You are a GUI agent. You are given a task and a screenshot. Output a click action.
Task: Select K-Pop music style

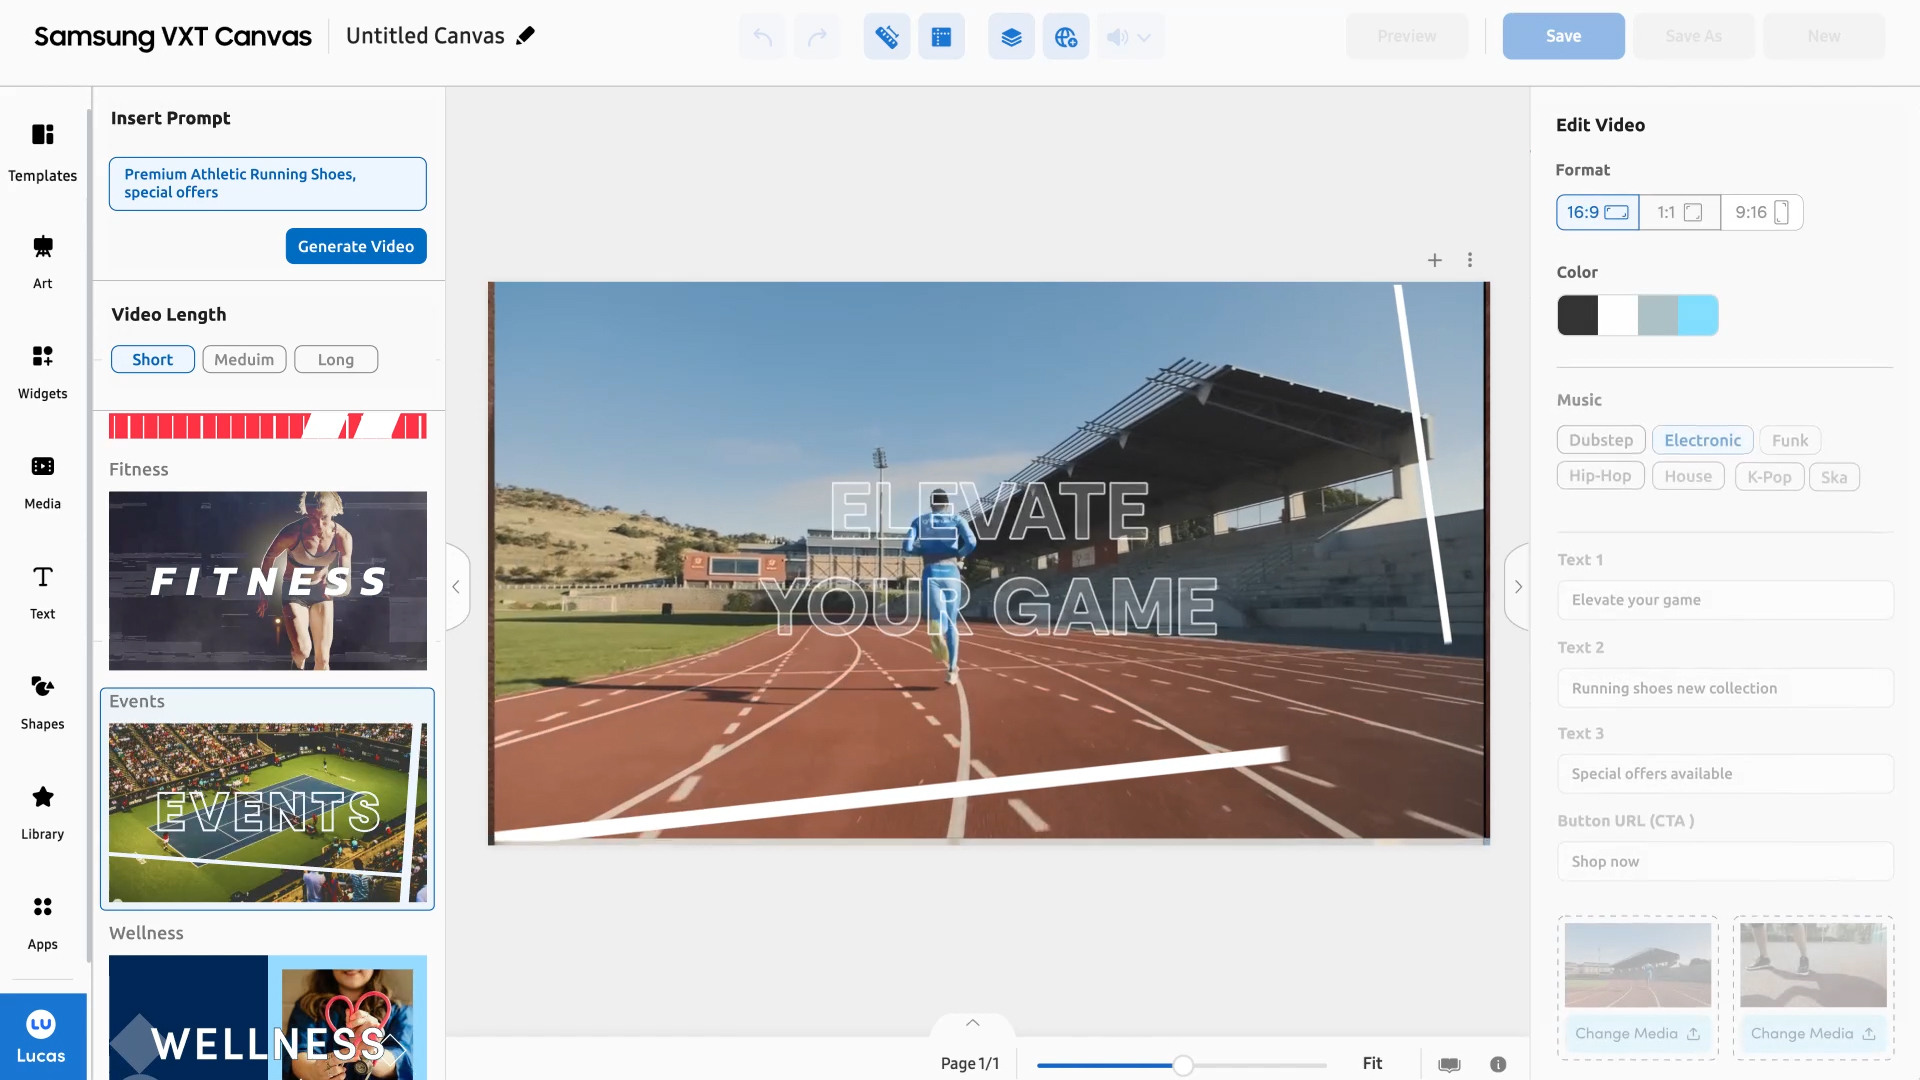click(x=1769, y=477)
